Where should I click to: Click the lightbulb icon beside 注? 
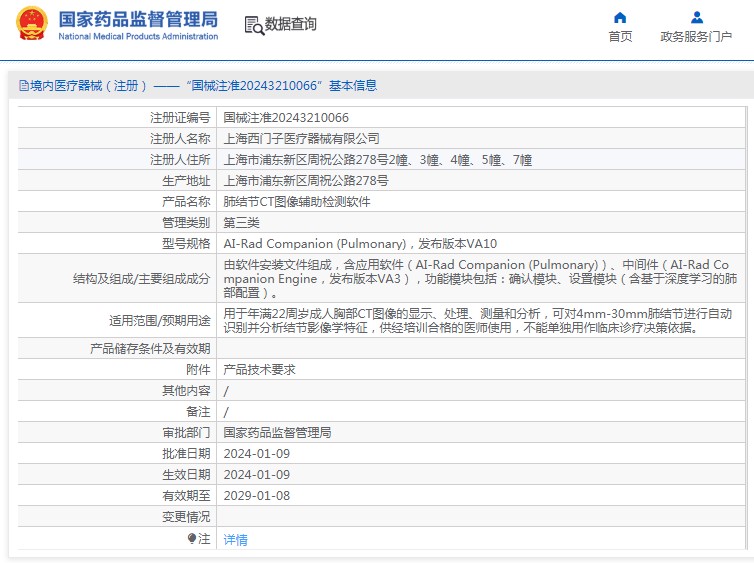(192, 539)
